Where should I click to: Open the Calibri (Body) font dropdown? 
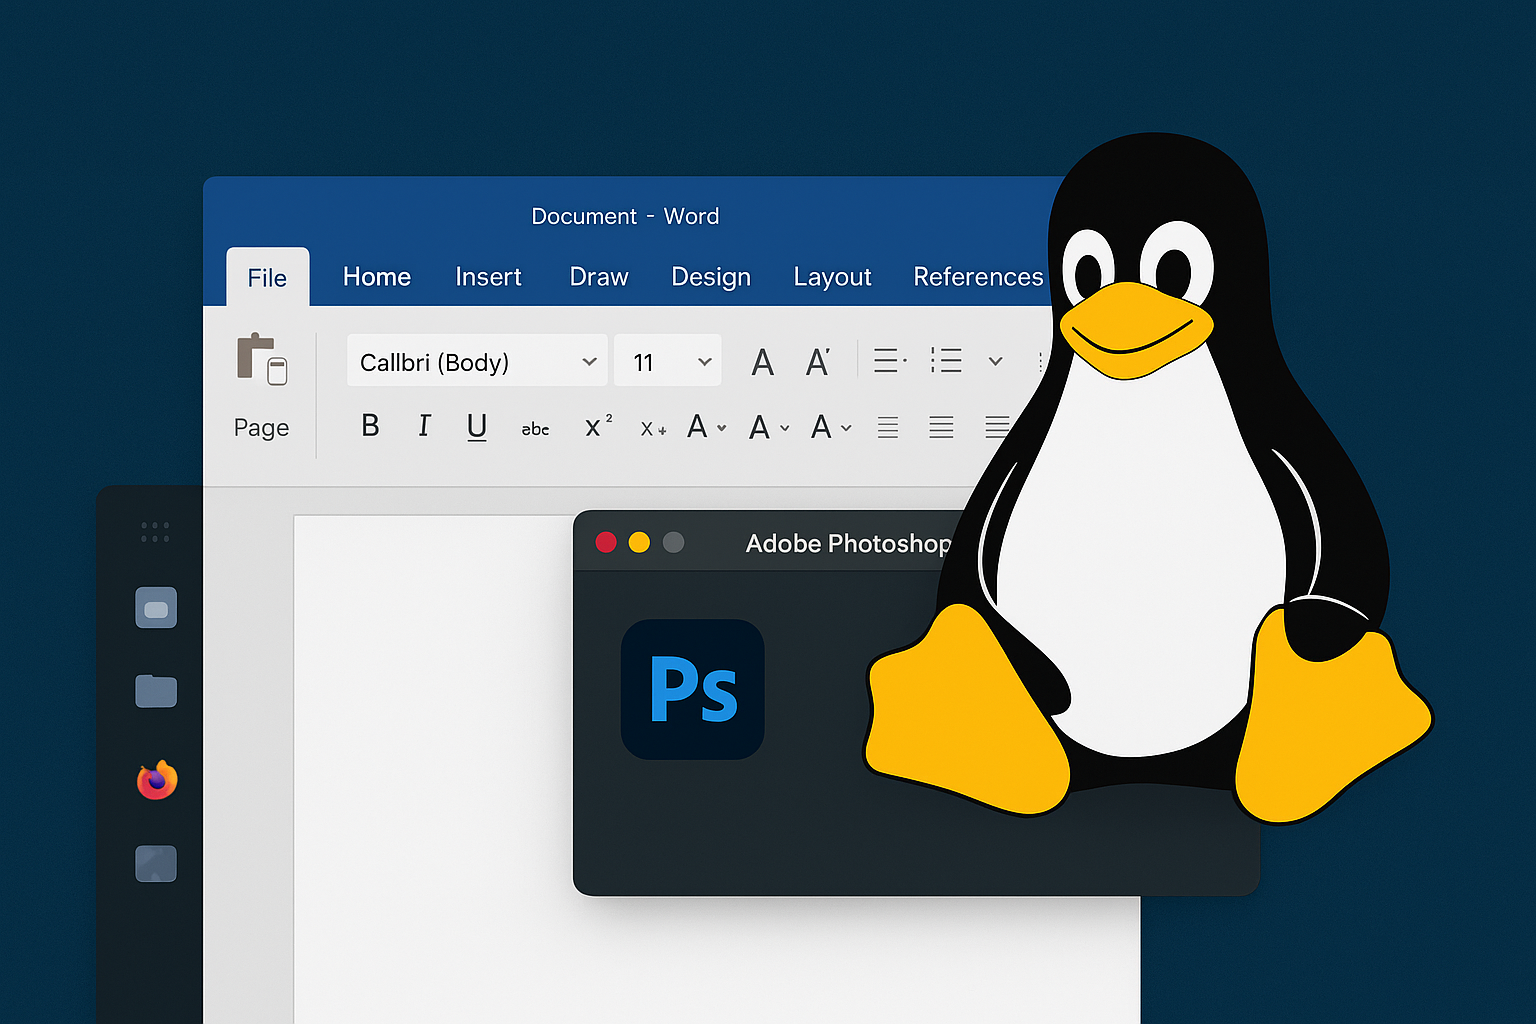(x=477, y=361)
